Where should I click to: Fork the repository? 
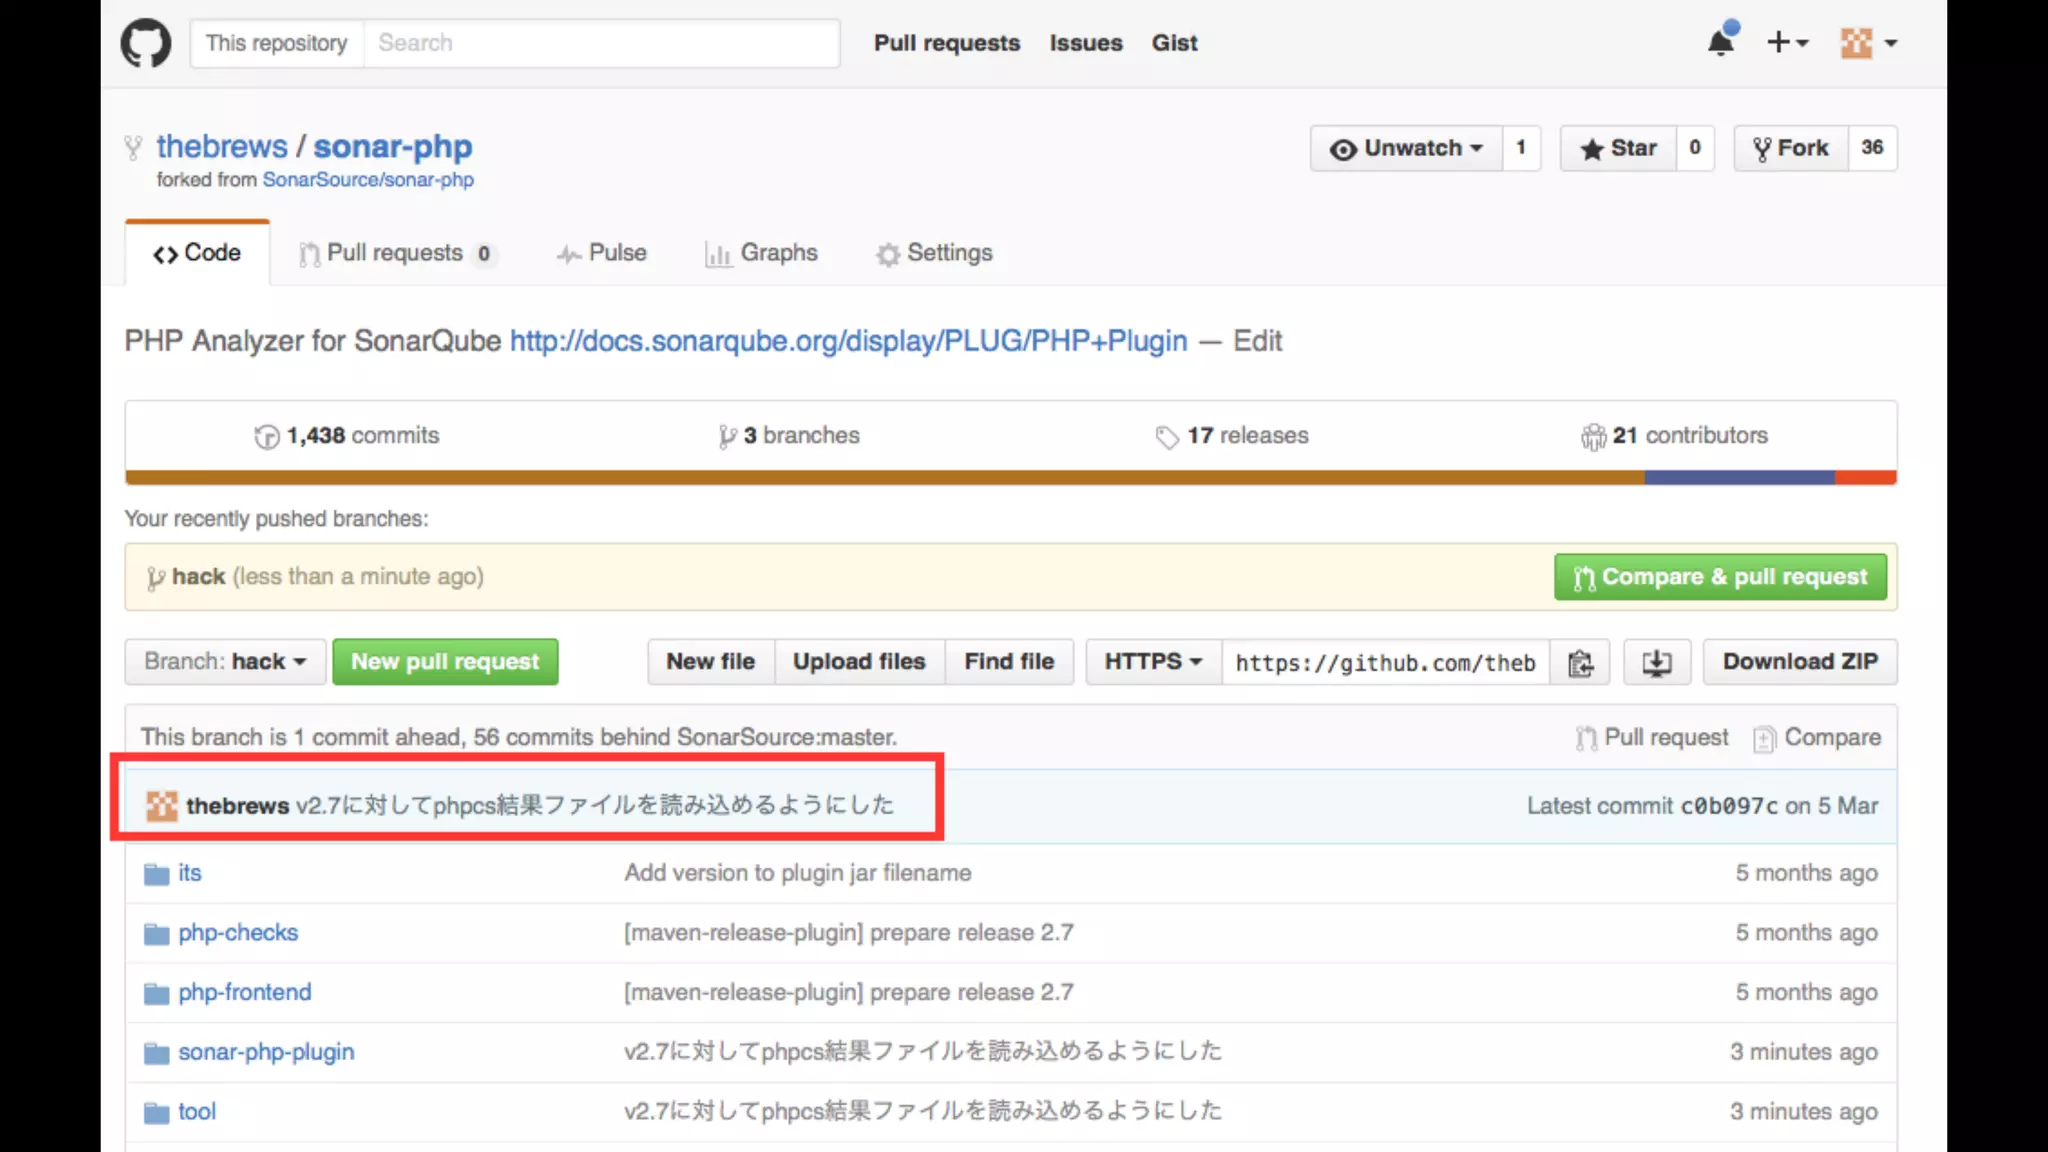(x=1791, y=148)
